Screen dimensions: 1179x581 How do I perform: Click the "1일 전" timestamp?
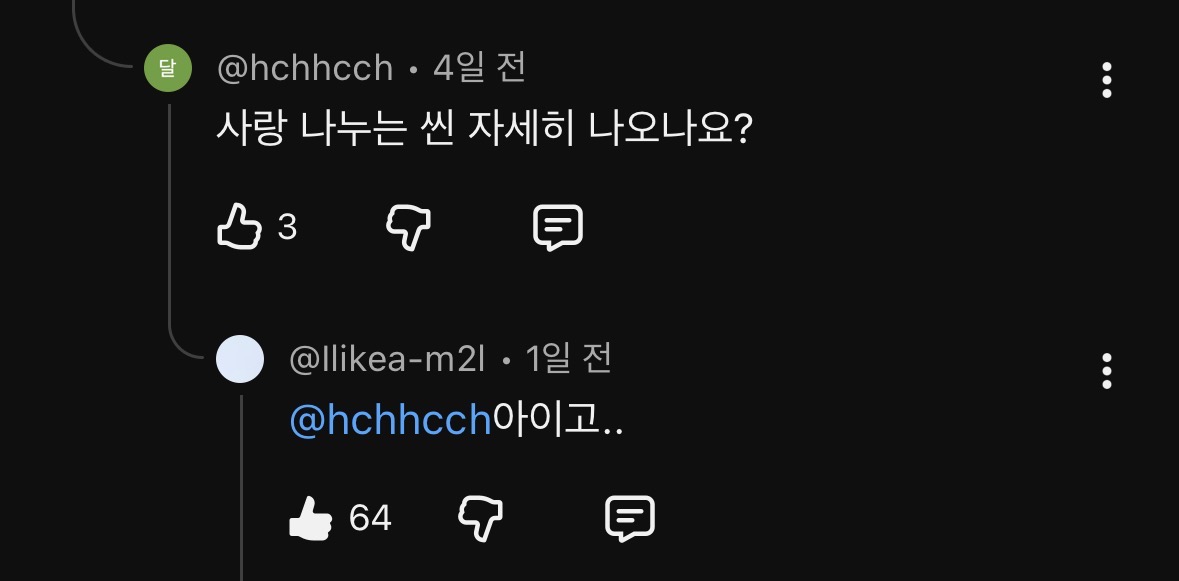point(568,359)
